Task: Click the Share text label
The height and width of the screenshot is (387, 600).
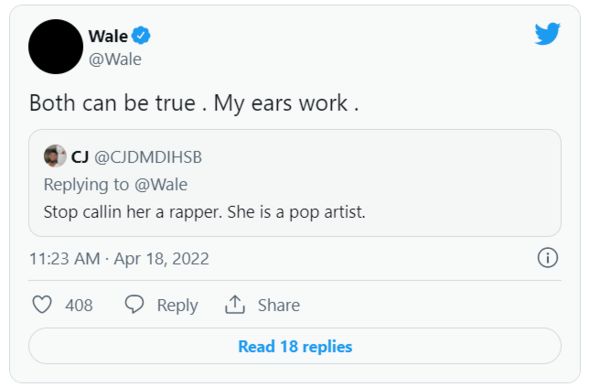Action: pyautogui.click(x=279, y=305)
